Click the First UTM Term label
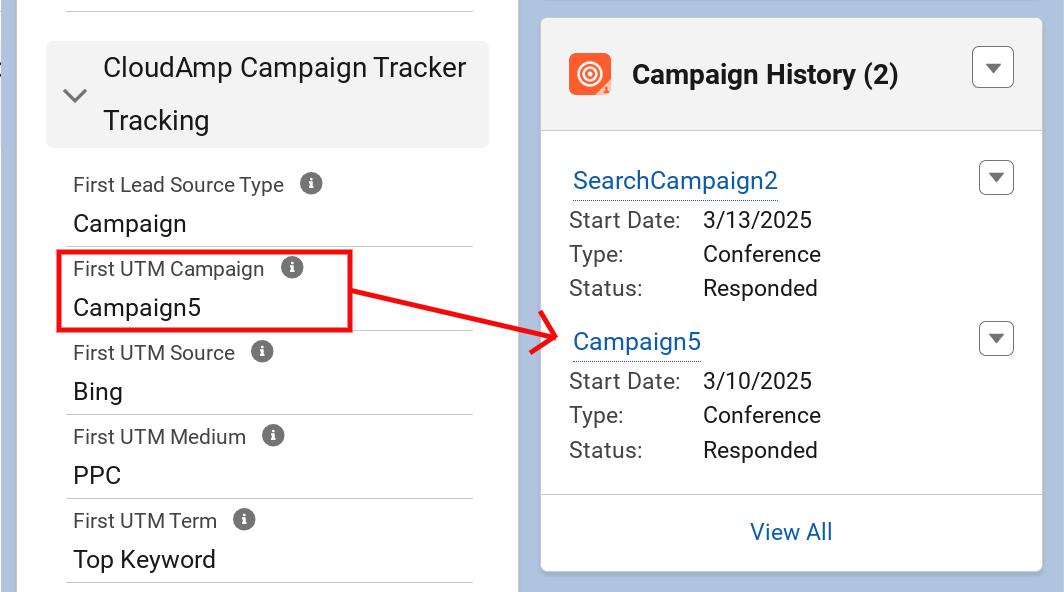The height and width of the screenshot is (592, 1064). pos(145,521)
